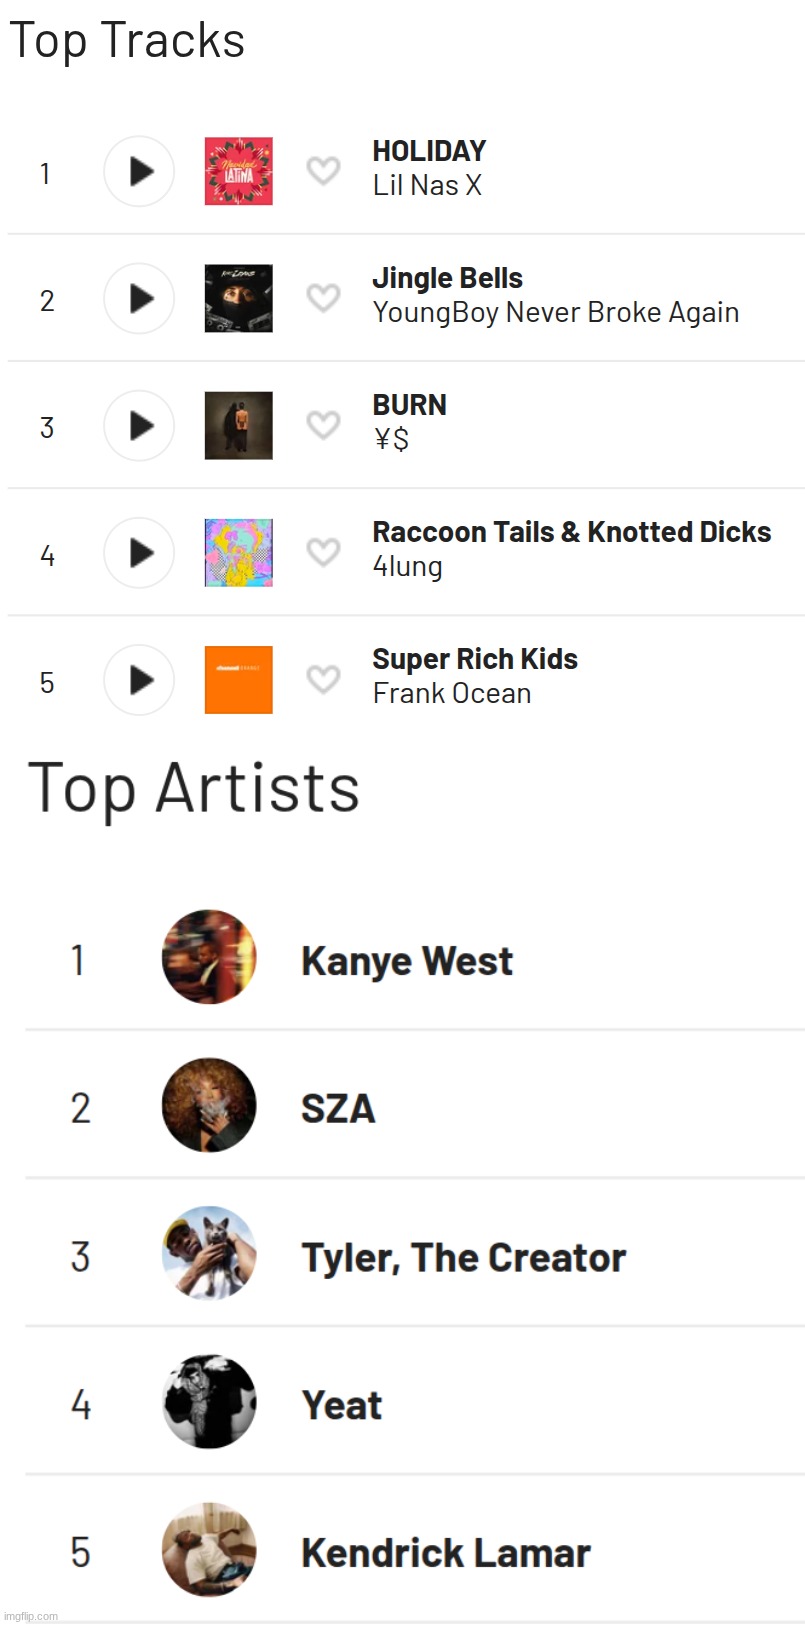Click the Kanye West artist avatar

[x=209, y=958]
